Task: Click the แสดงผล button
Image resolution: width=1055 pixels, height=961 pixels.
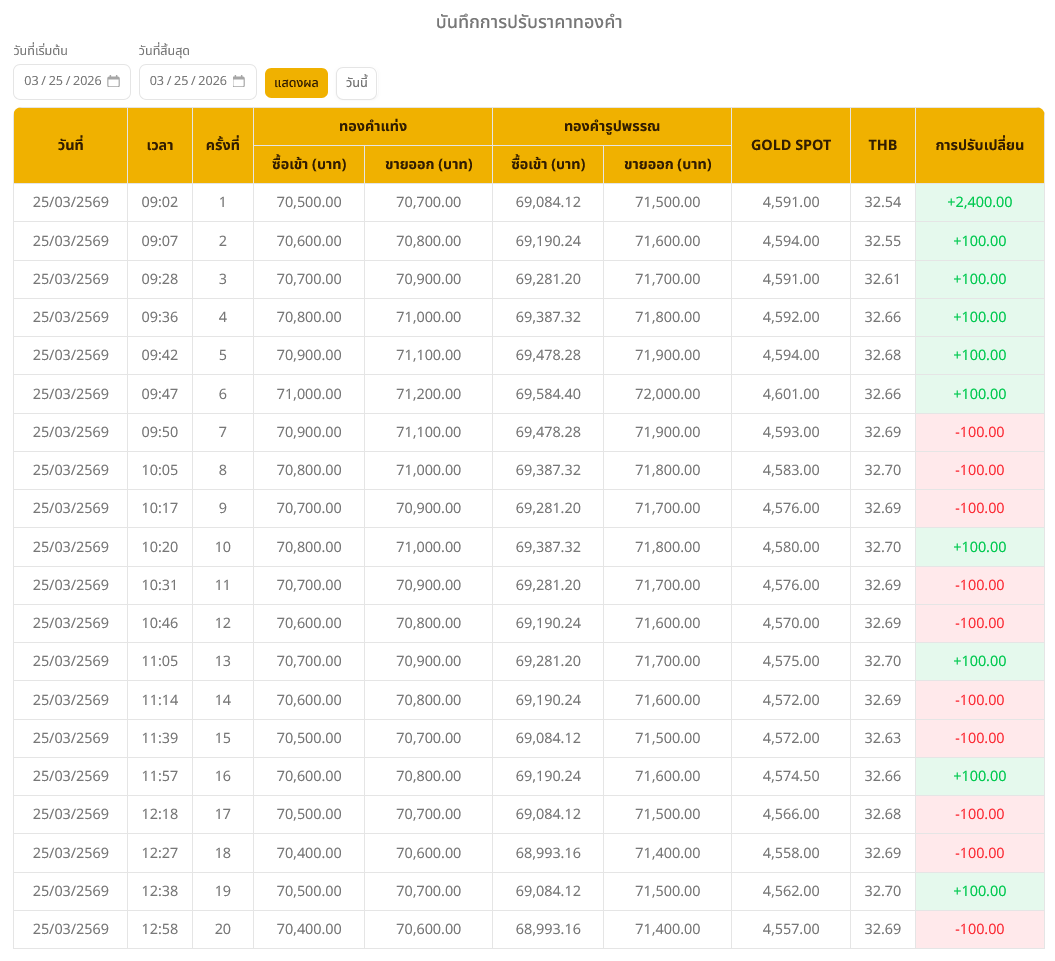Action: pos(296,82)
